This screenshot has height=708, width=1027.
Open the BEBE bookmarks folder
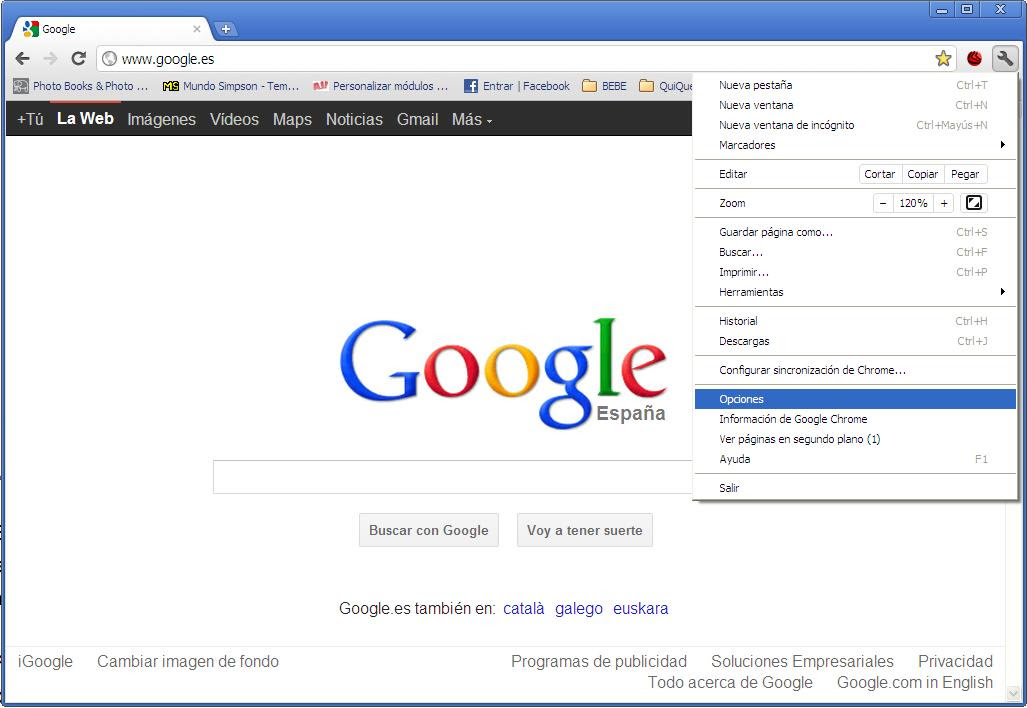(x=605, y=86)
